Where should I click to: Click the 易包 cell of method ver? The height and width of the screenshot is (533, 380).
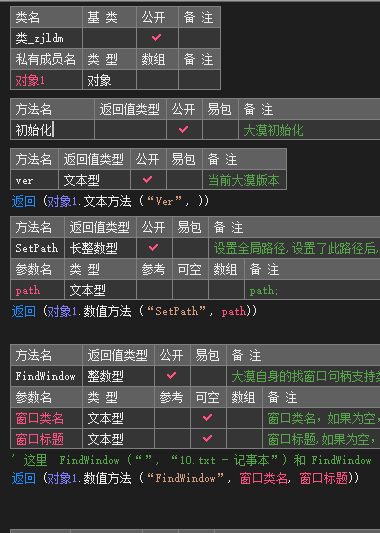click(x=184, y=180)
